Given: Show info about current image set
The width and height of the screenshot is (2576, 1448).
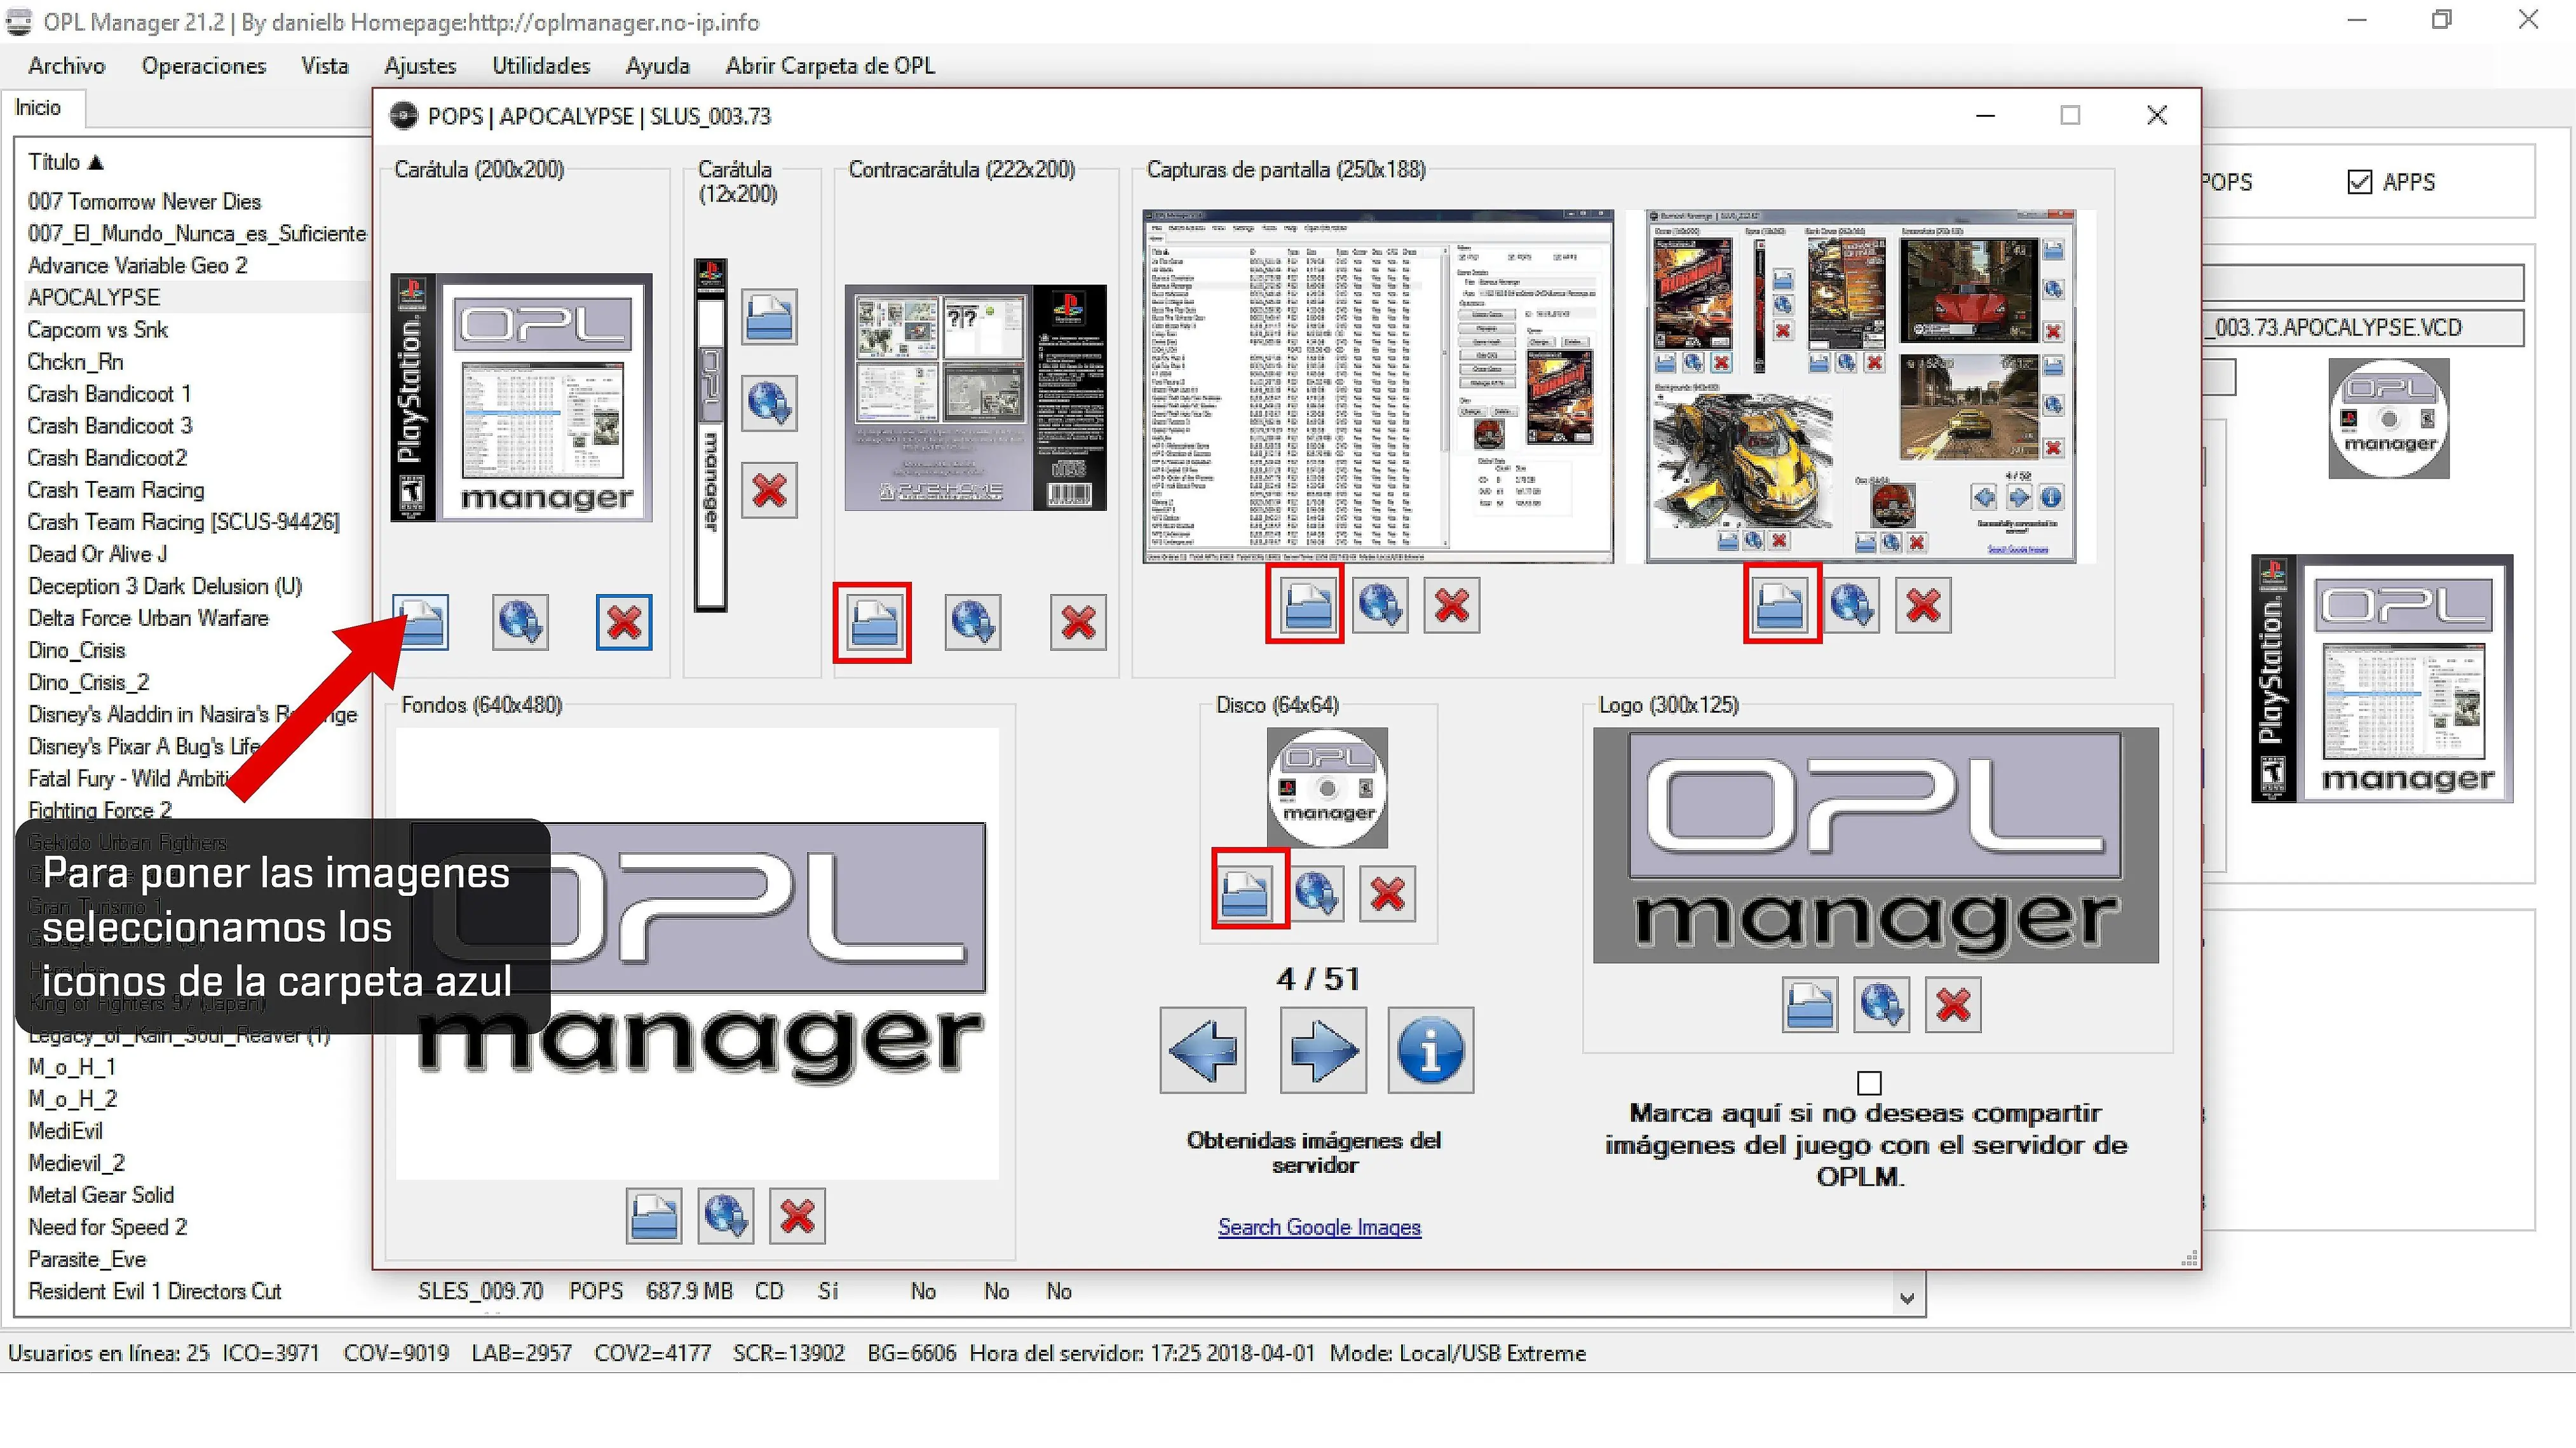Looking at the screenshot, I should [x=1430, y=1050].
